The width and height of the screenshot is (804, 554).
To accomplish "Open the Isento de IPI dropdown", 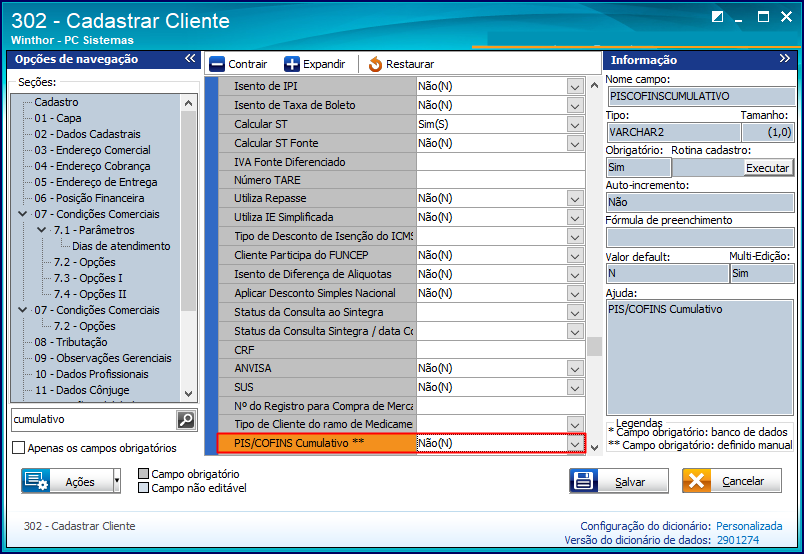I will [575, 86].
